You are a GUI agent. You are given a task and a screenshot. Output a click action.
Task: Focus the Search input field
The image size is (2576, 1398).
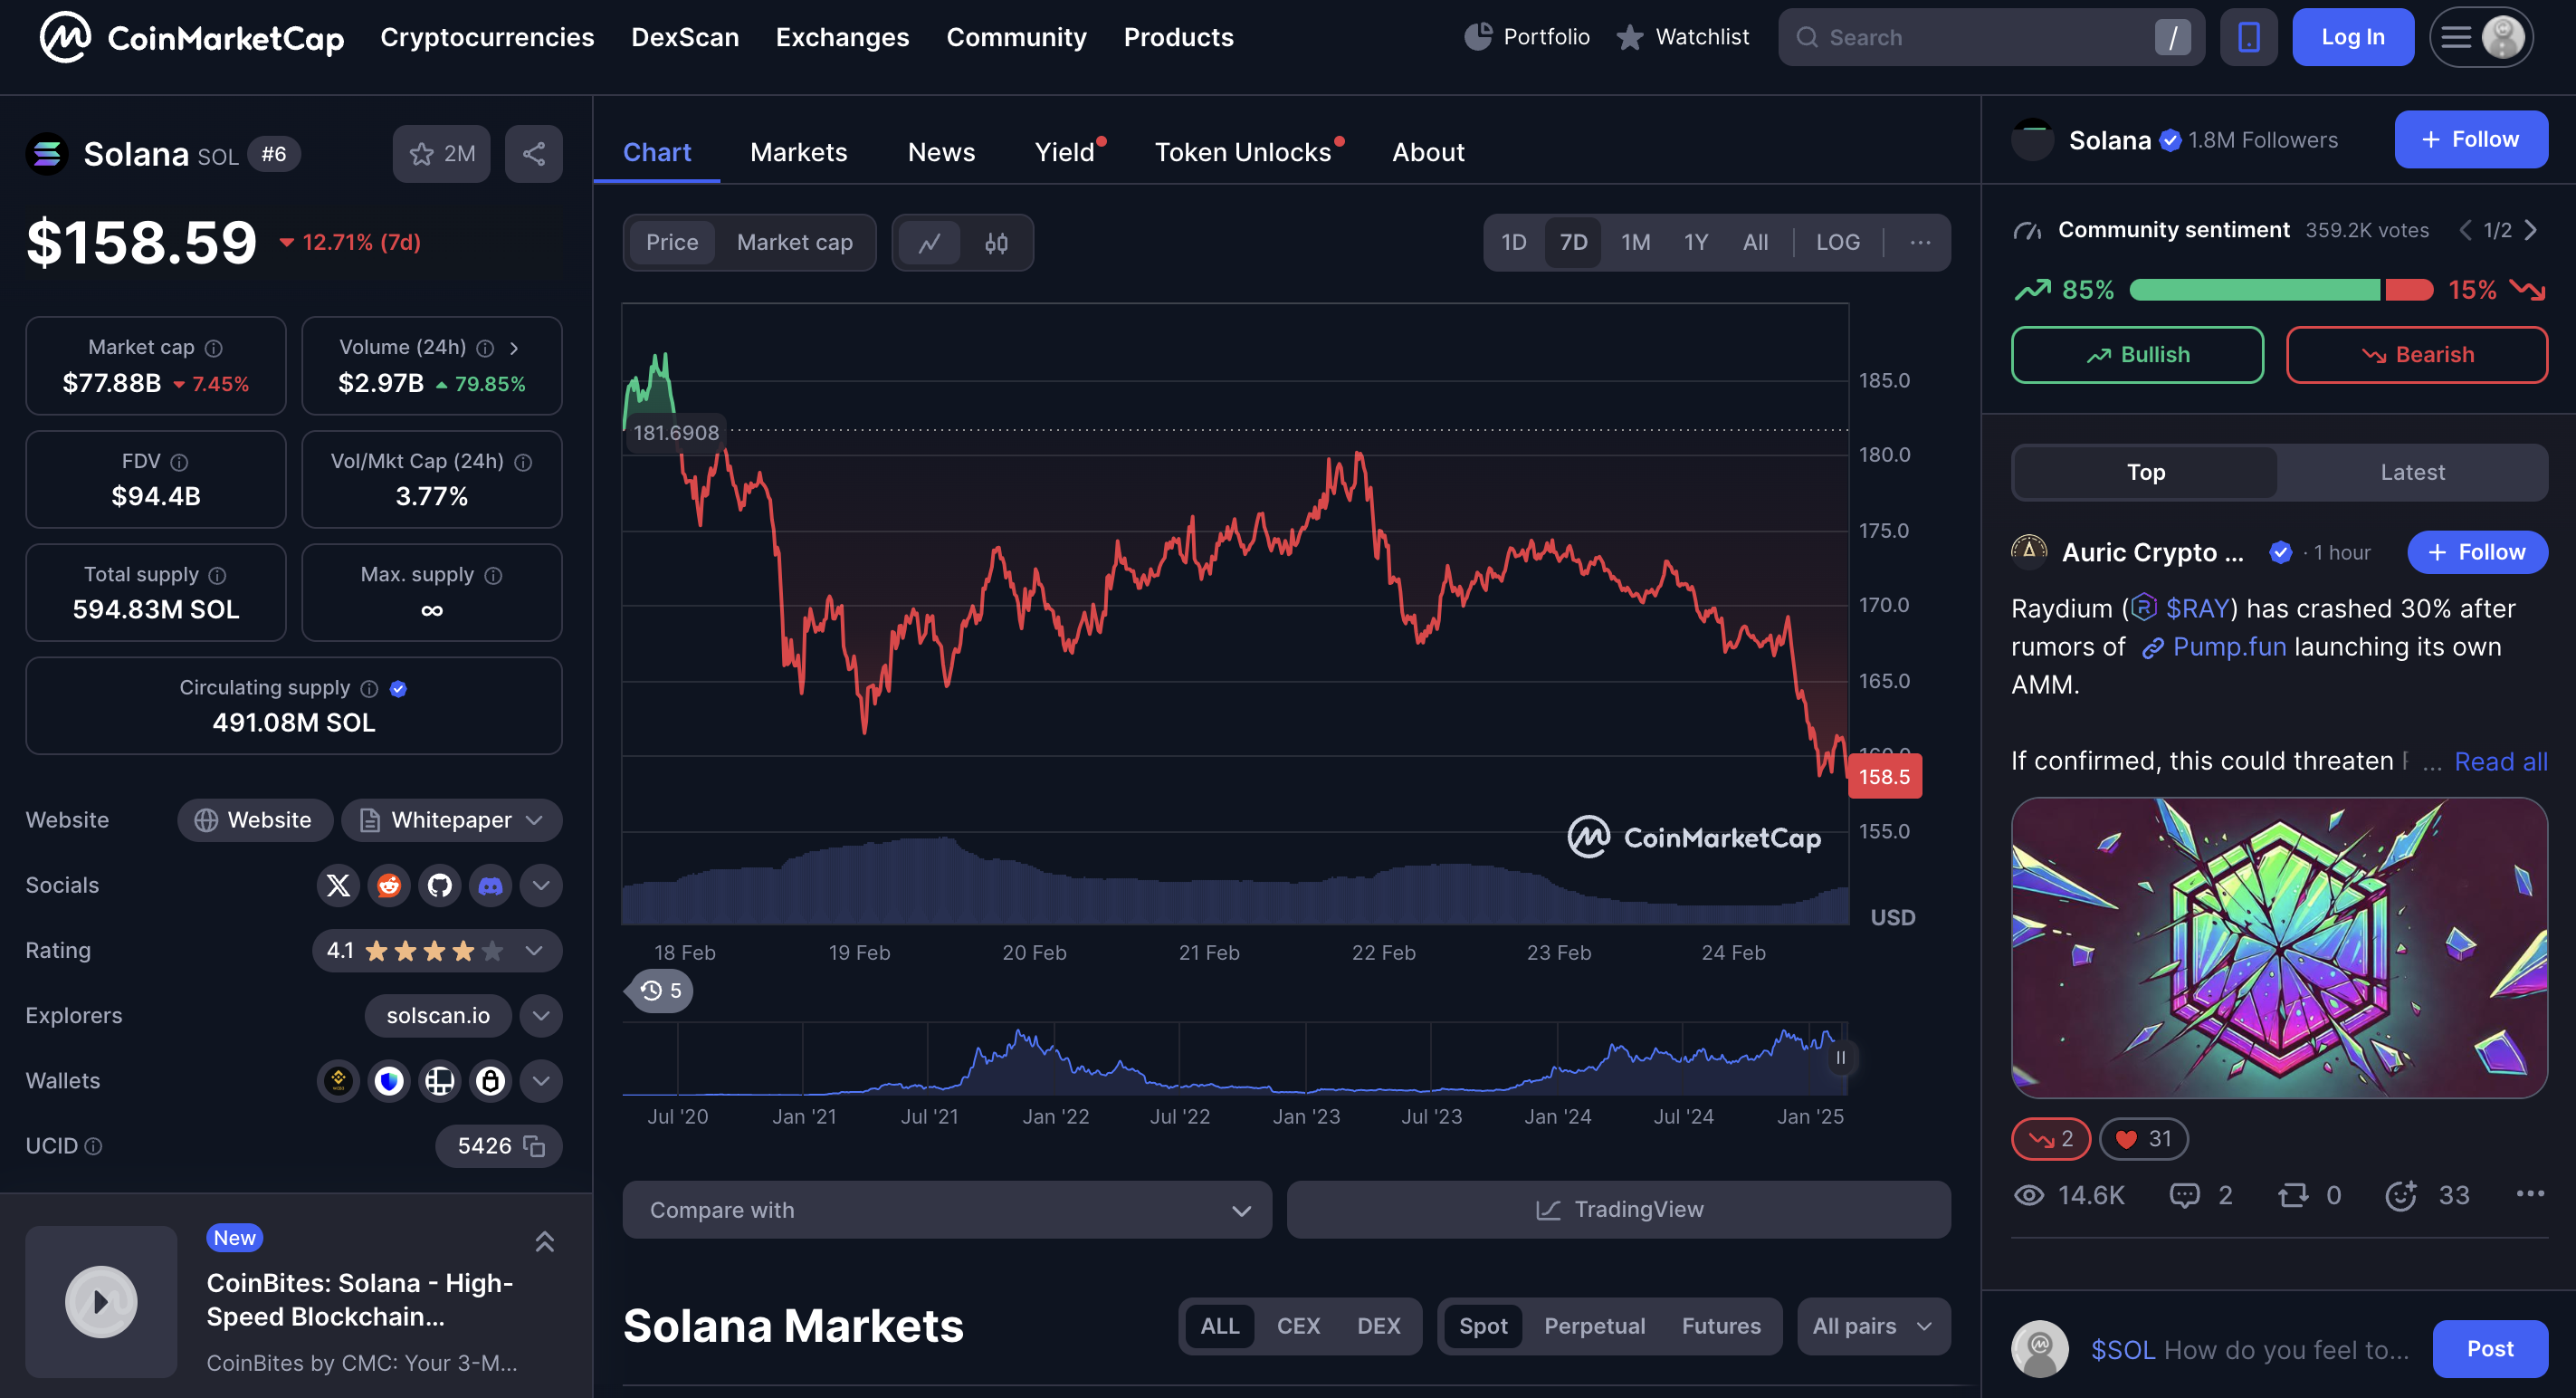click(1990, 38)
